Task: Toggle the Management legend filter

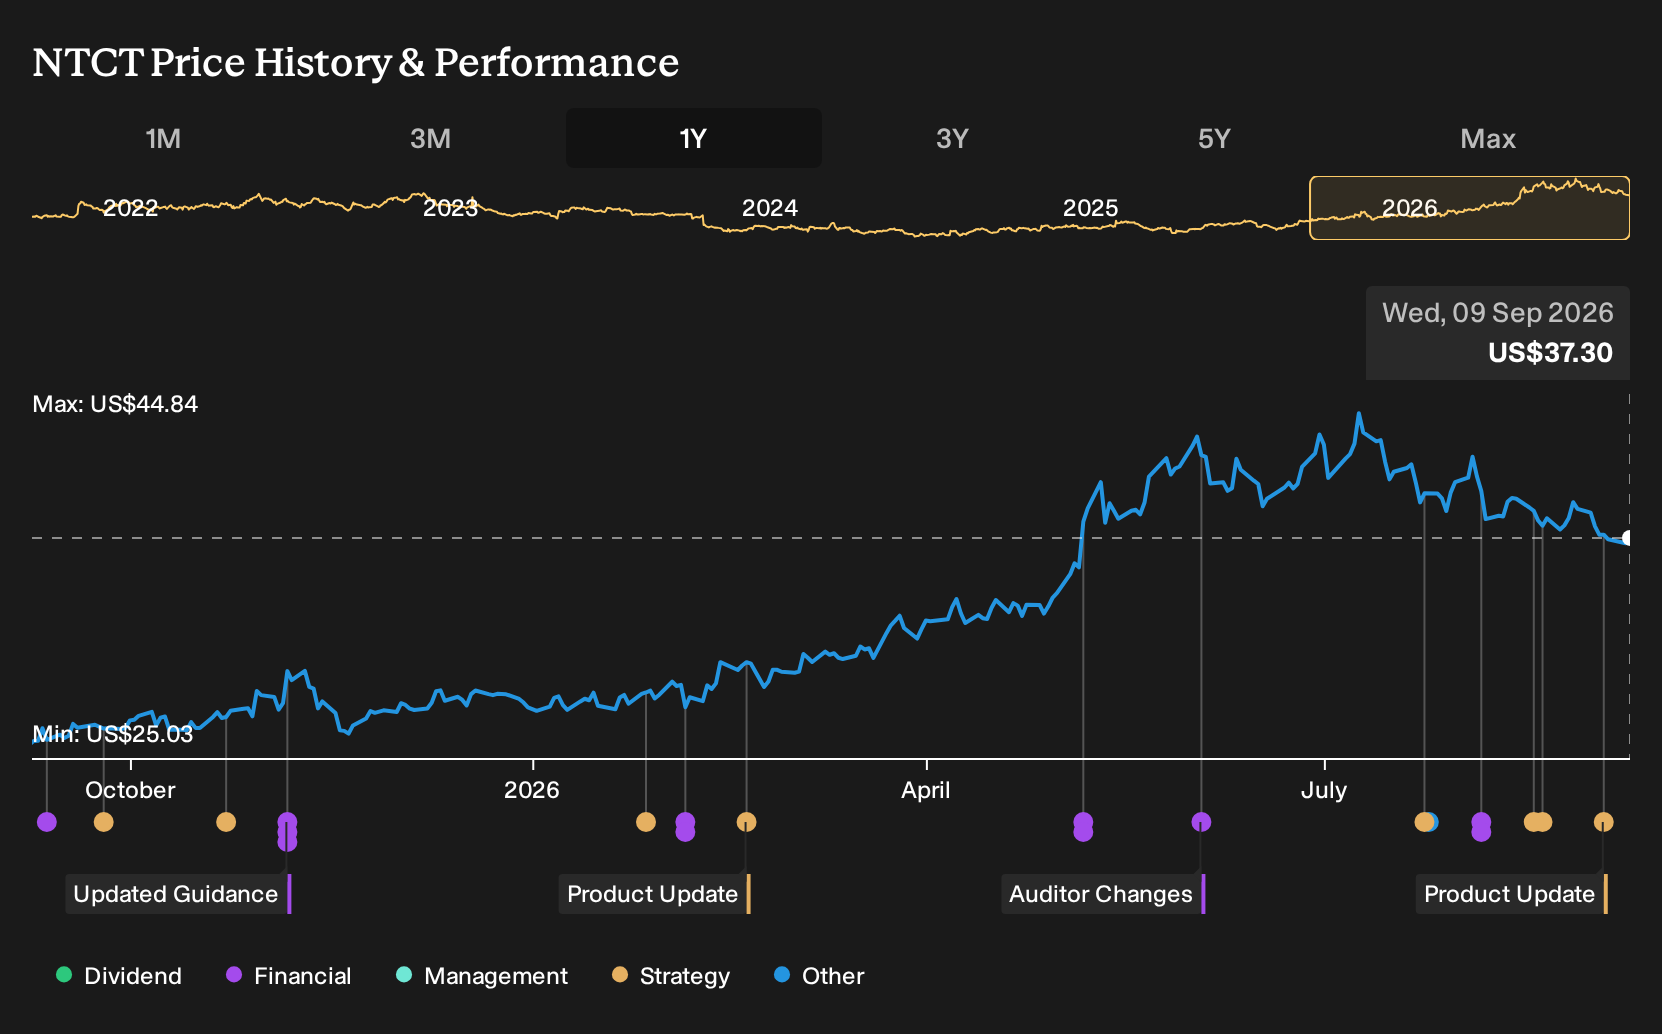Action: [482, 976]
